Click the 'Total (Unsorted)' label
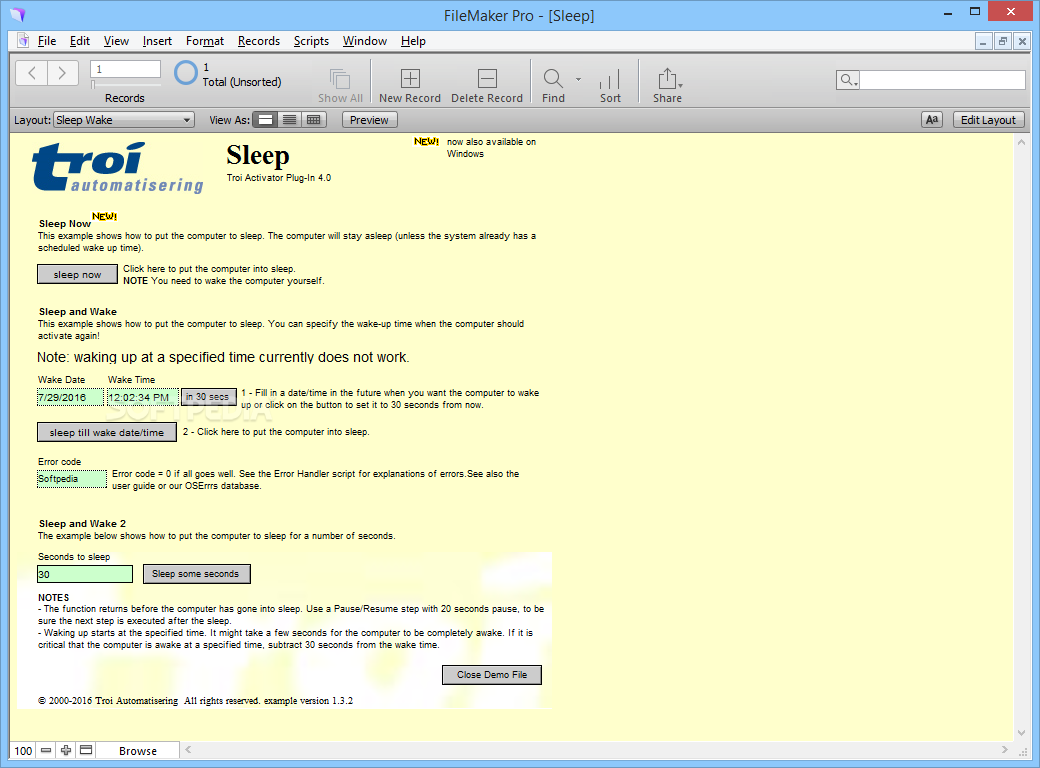The width and height of the screenshot is (1040, 768). pos(241,82)
